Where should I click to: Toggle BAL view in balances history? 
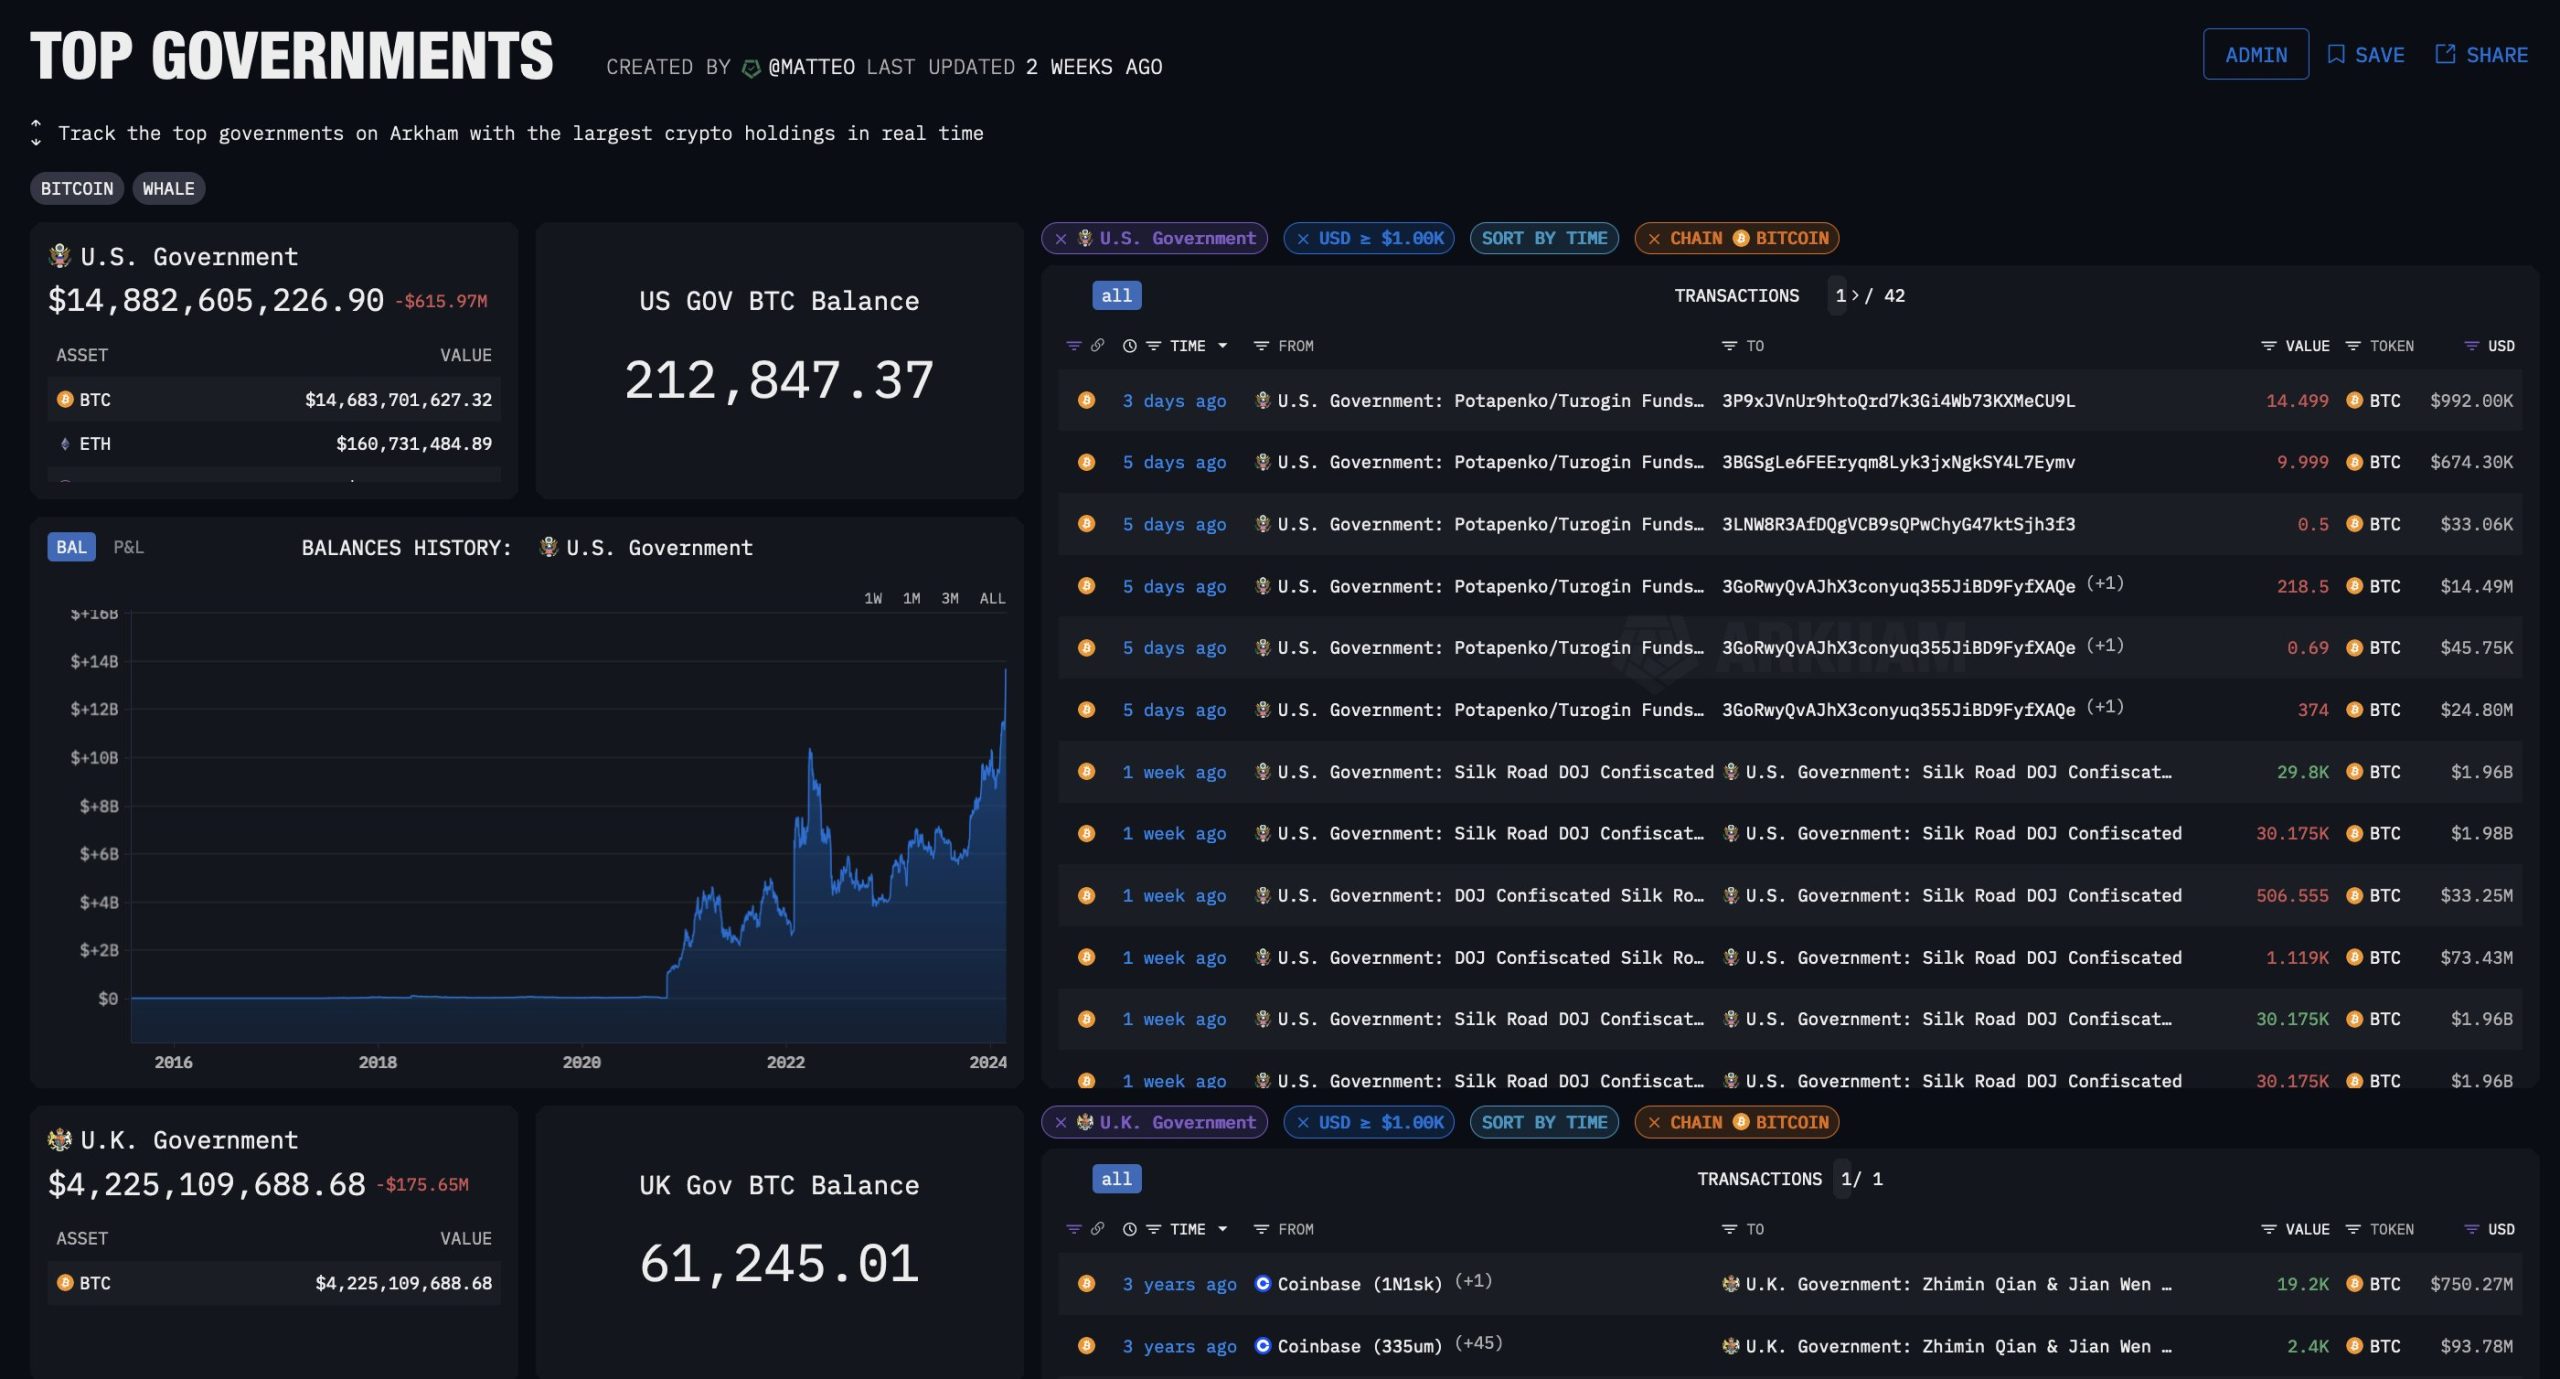pos(71,547)
